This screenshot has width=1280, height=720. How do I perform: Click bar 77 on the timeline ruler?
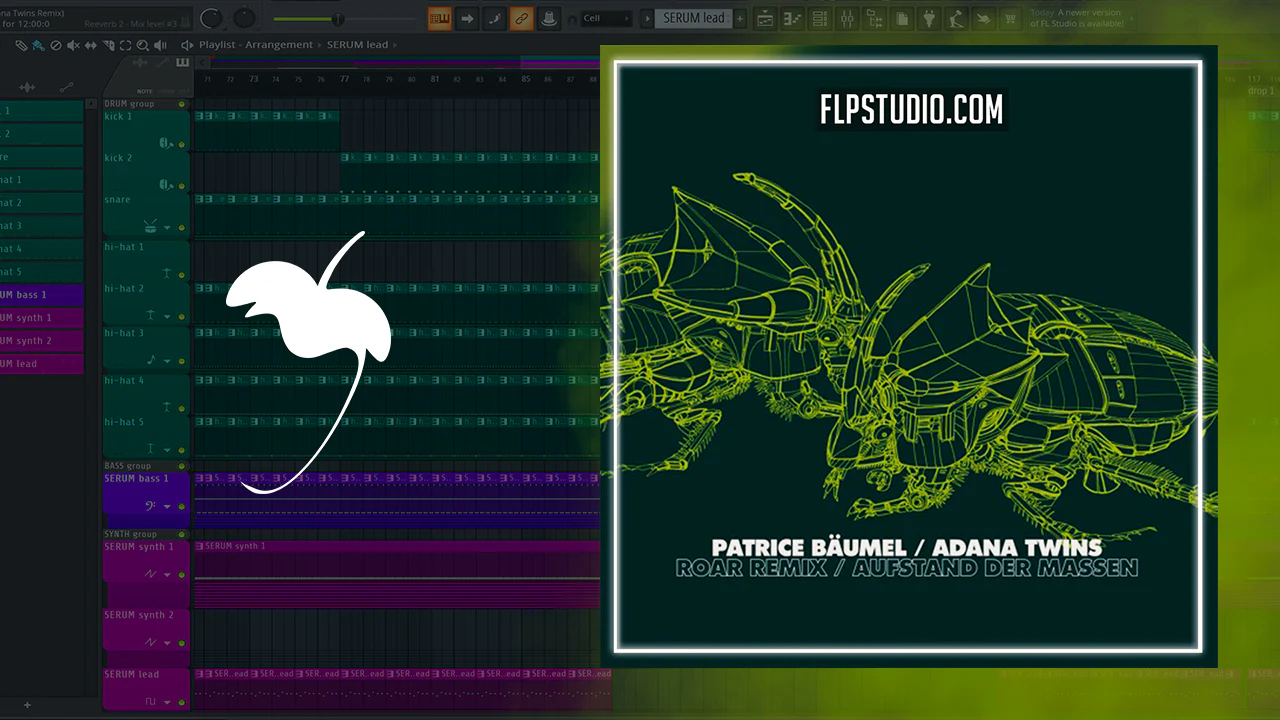click(344, 78)
